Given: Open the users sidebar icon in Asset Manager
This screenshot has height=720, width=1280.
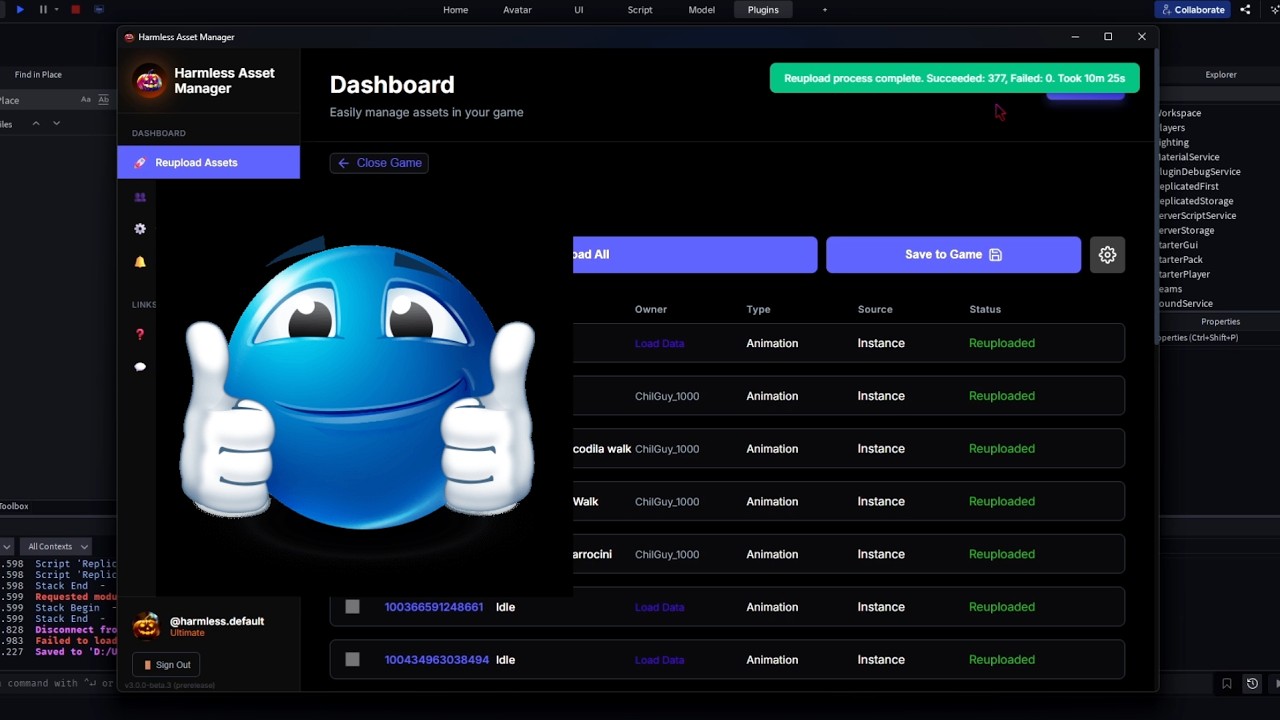Looking at the screenshot, I should (x=140, y=197).
